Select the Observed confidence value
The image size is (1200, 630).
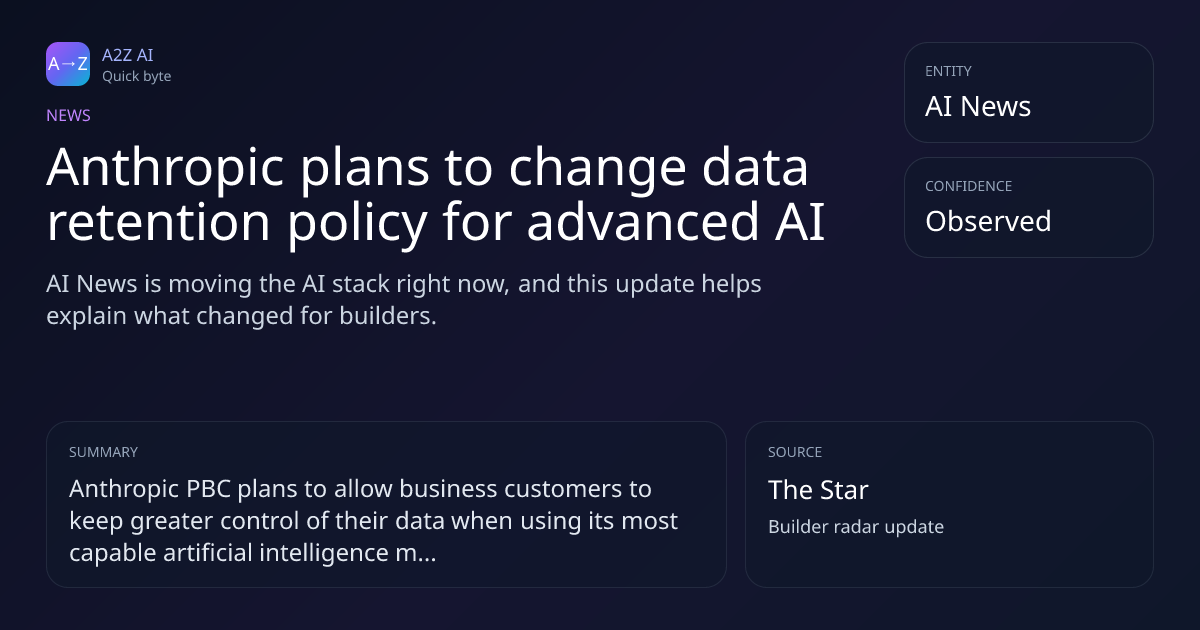click(988, 221)
